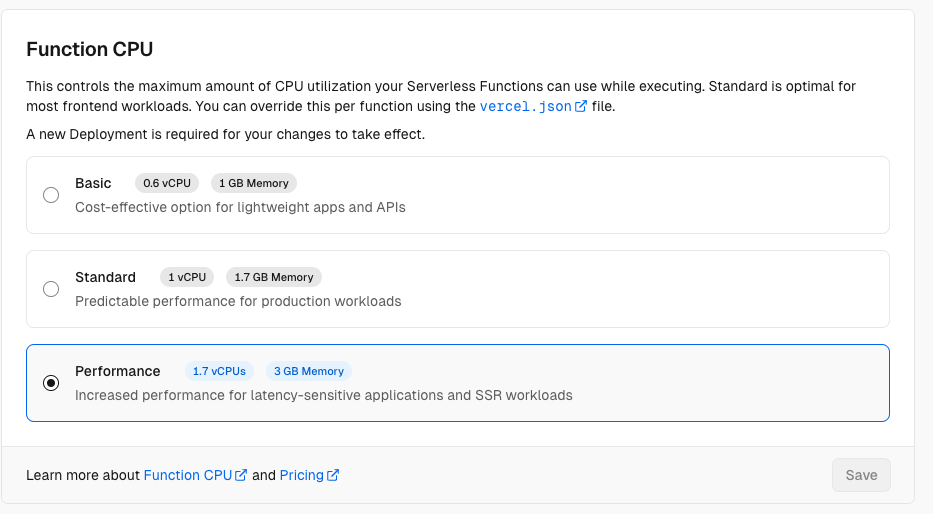Viewport: 933px width, 514px height.
Task: Click external link icon after Function CPU link
Action: [x=241, y=475]
